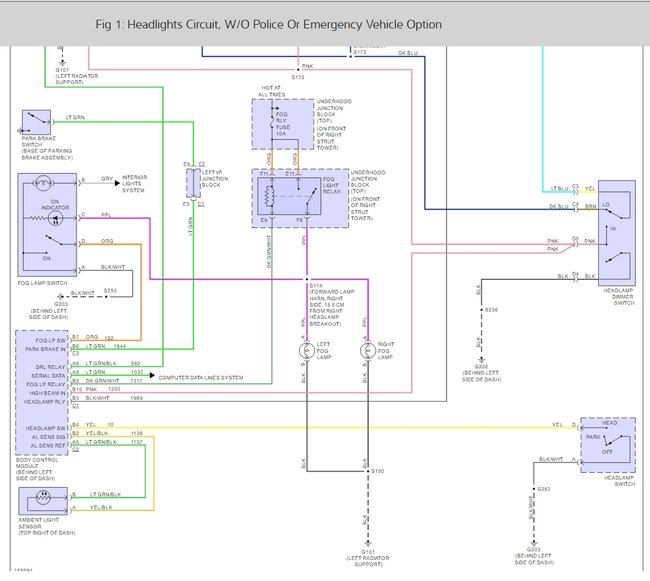Click the FOG LAMP SWITCH label
Screen dimensions: 650x581
tap(42, 283)
